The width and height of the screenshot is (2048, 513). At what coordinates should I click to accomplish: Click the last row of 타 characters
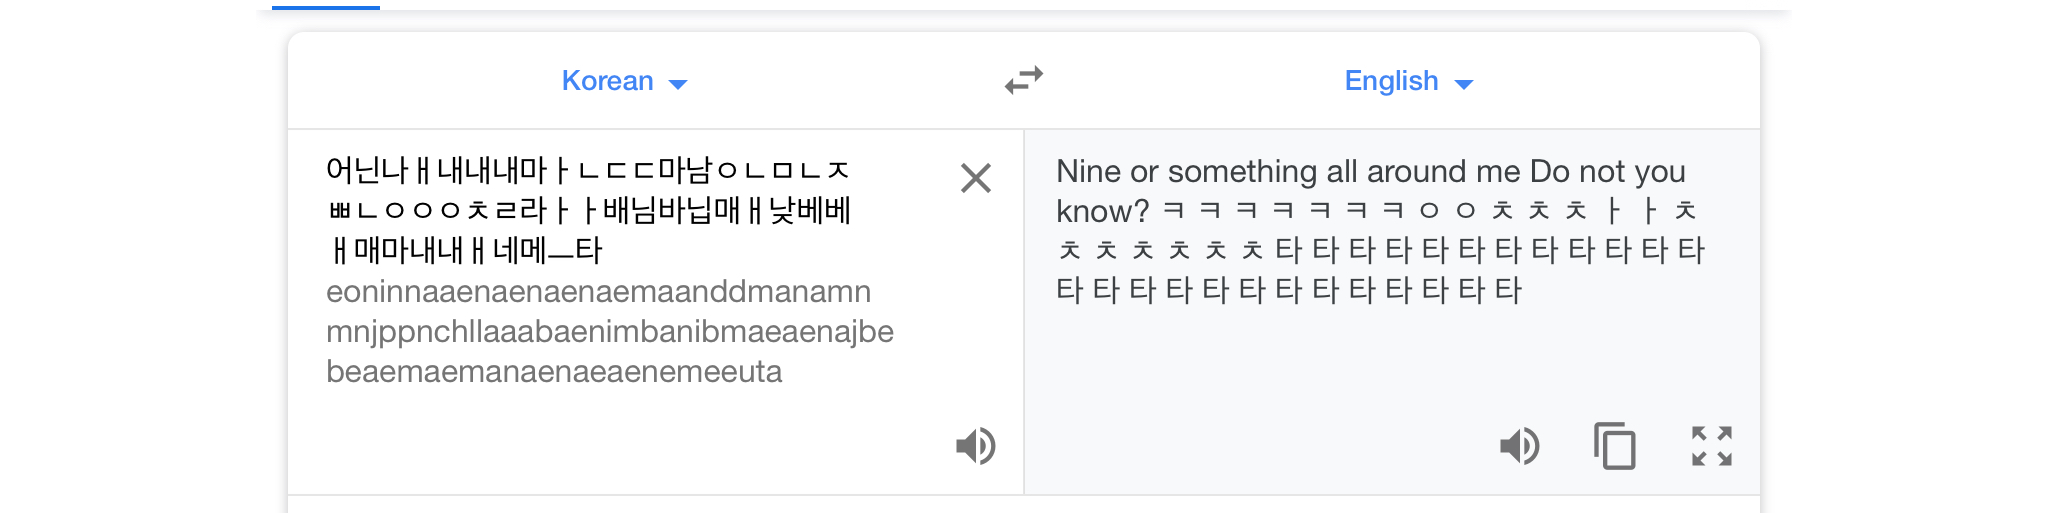(x=1288, y=290)
